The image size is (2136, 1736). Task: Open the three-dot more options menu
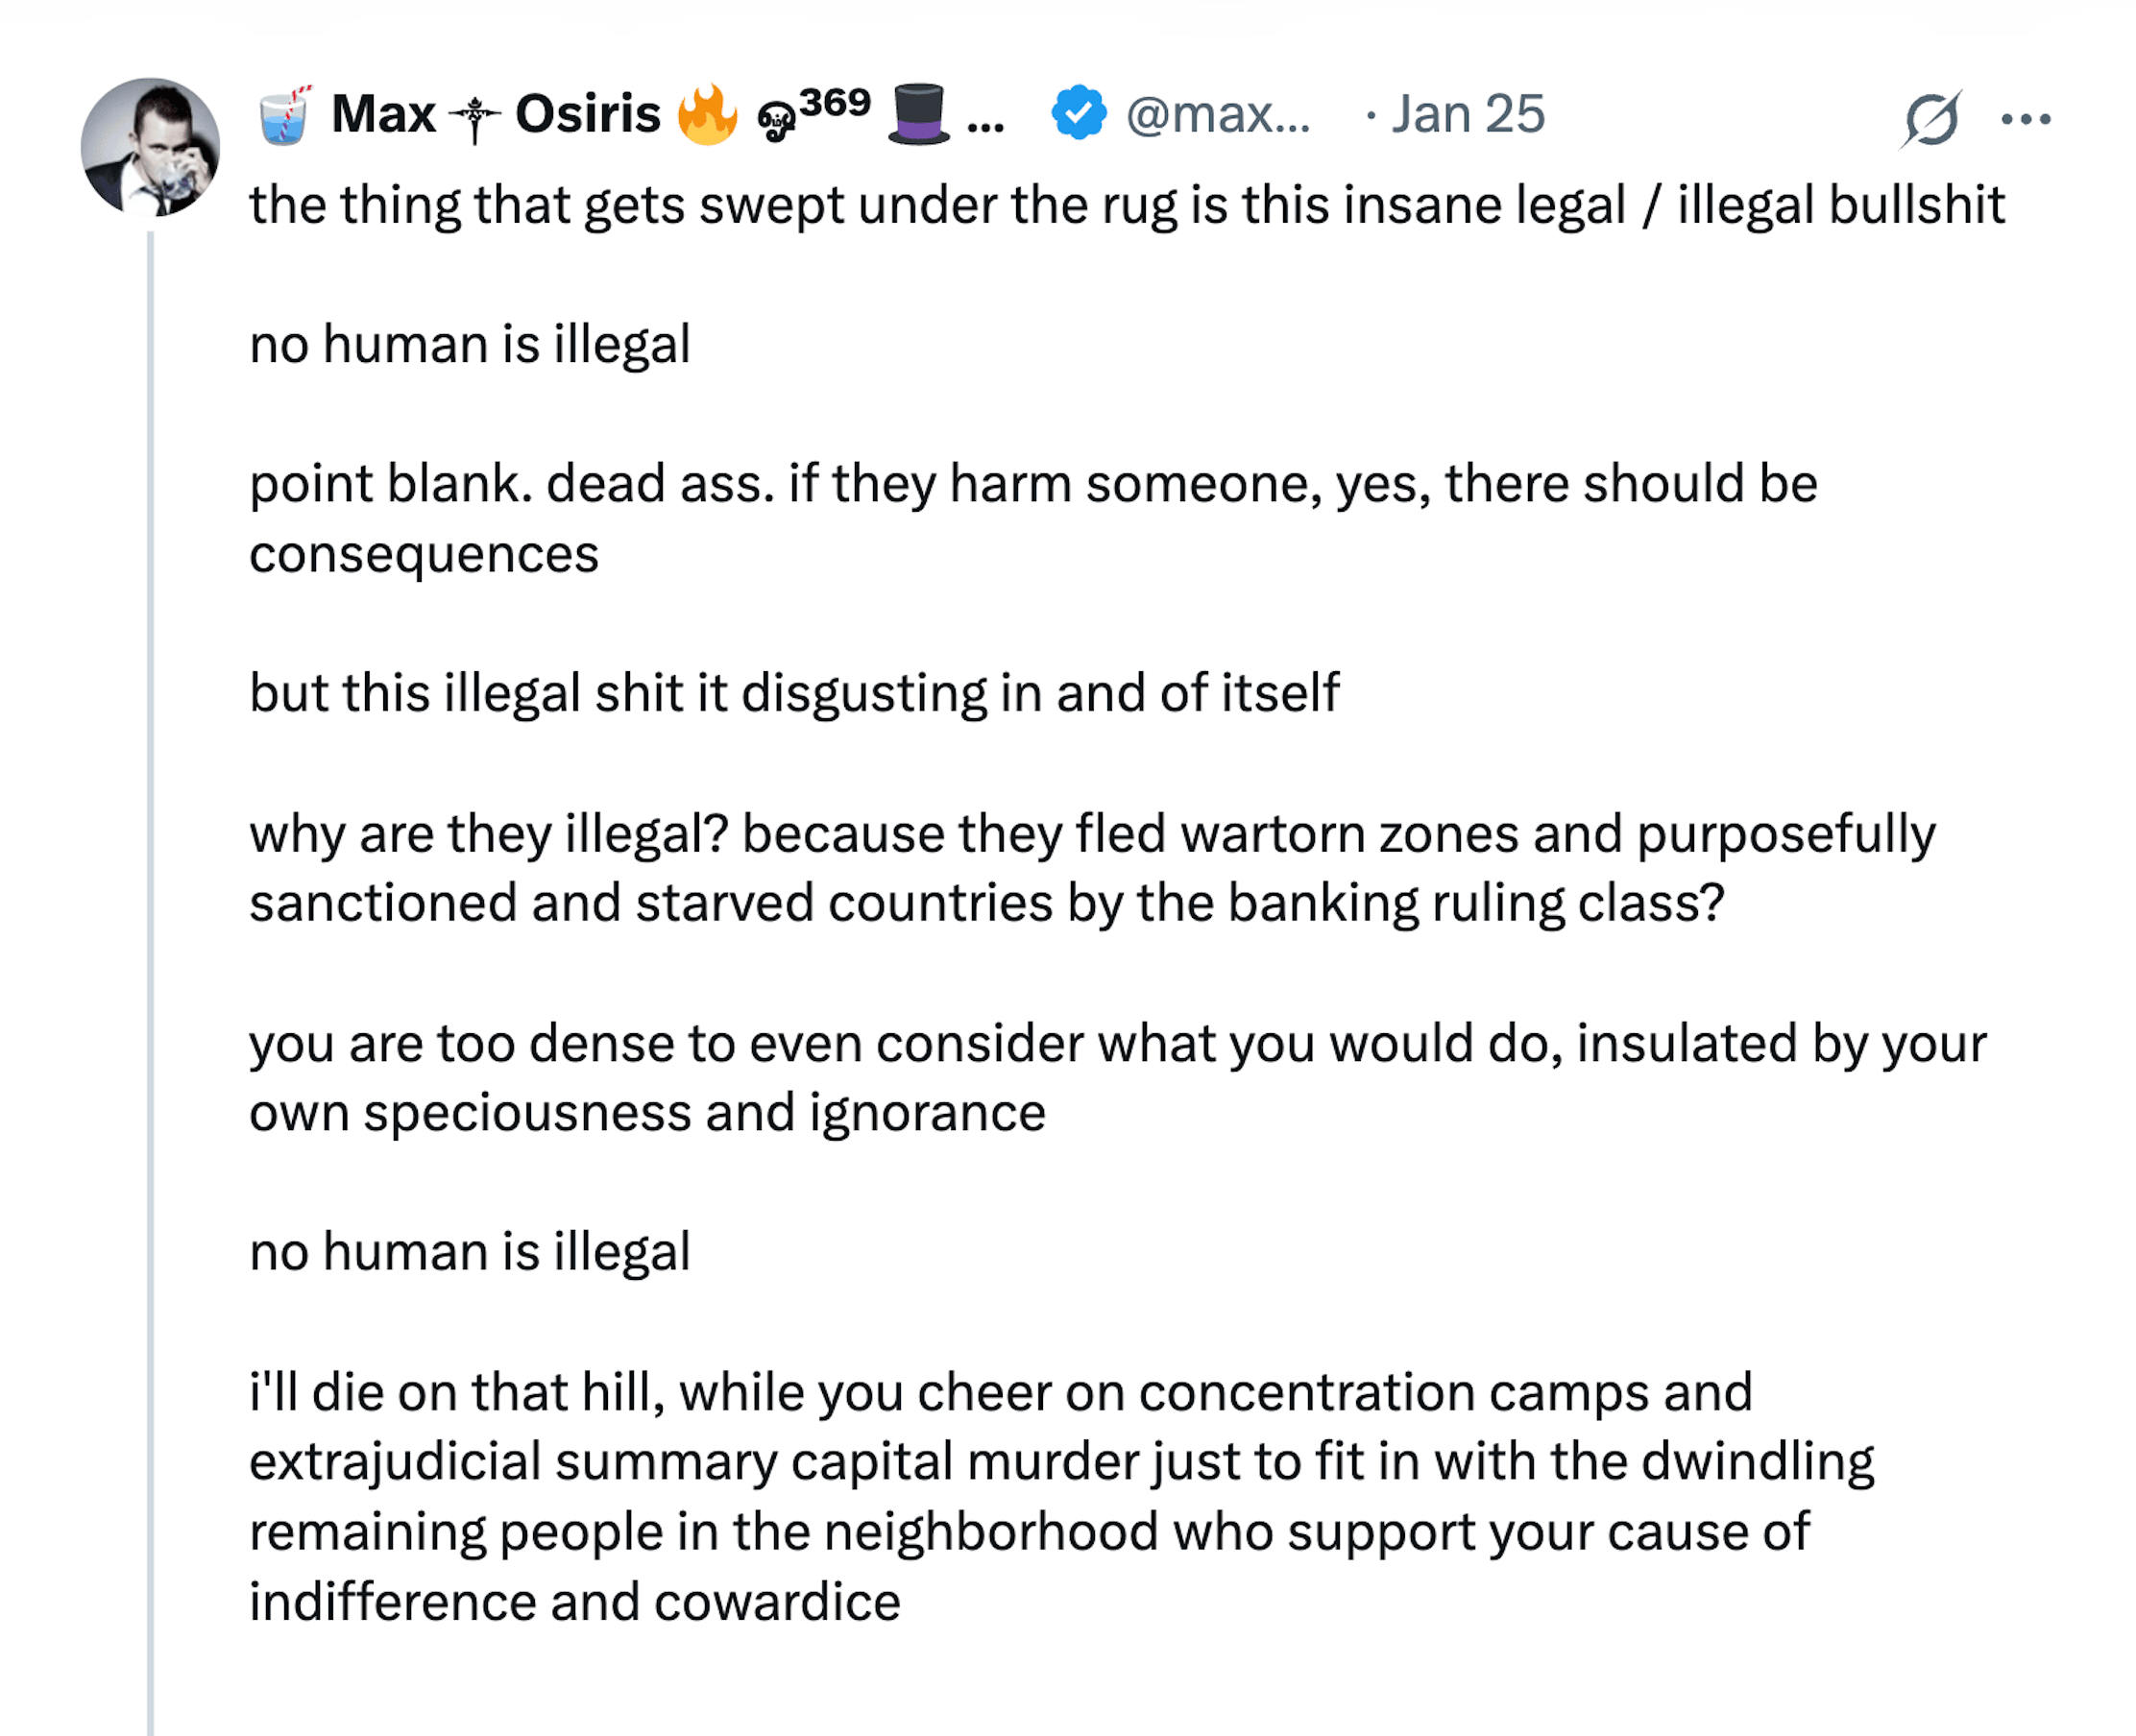2026,120
